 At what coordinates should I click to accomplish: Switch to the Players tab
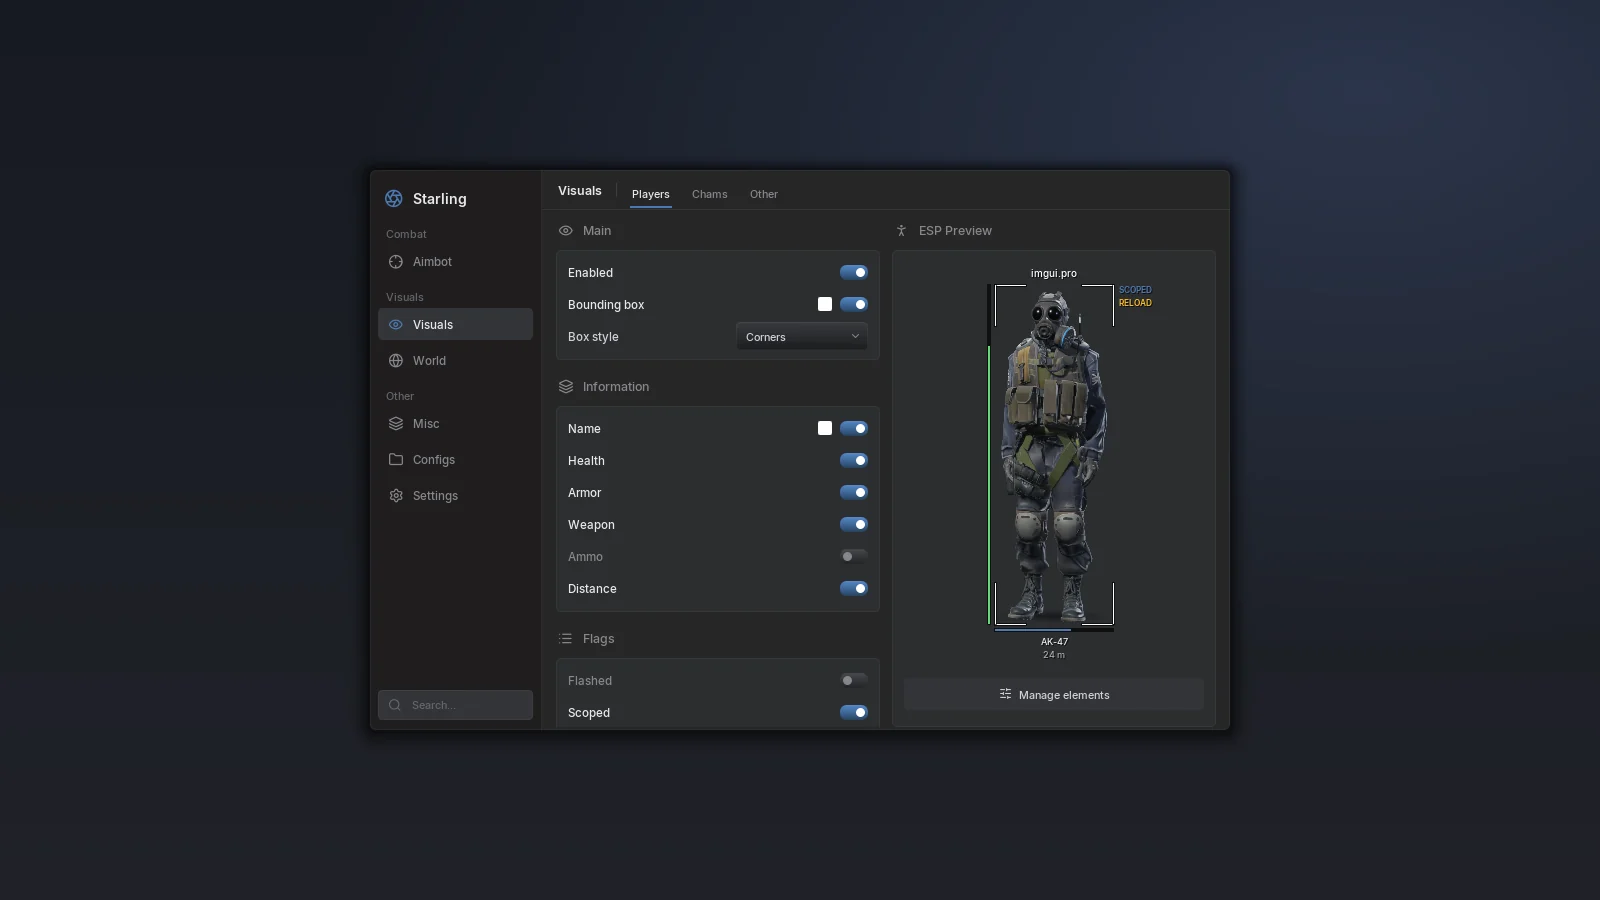point(651,194)
